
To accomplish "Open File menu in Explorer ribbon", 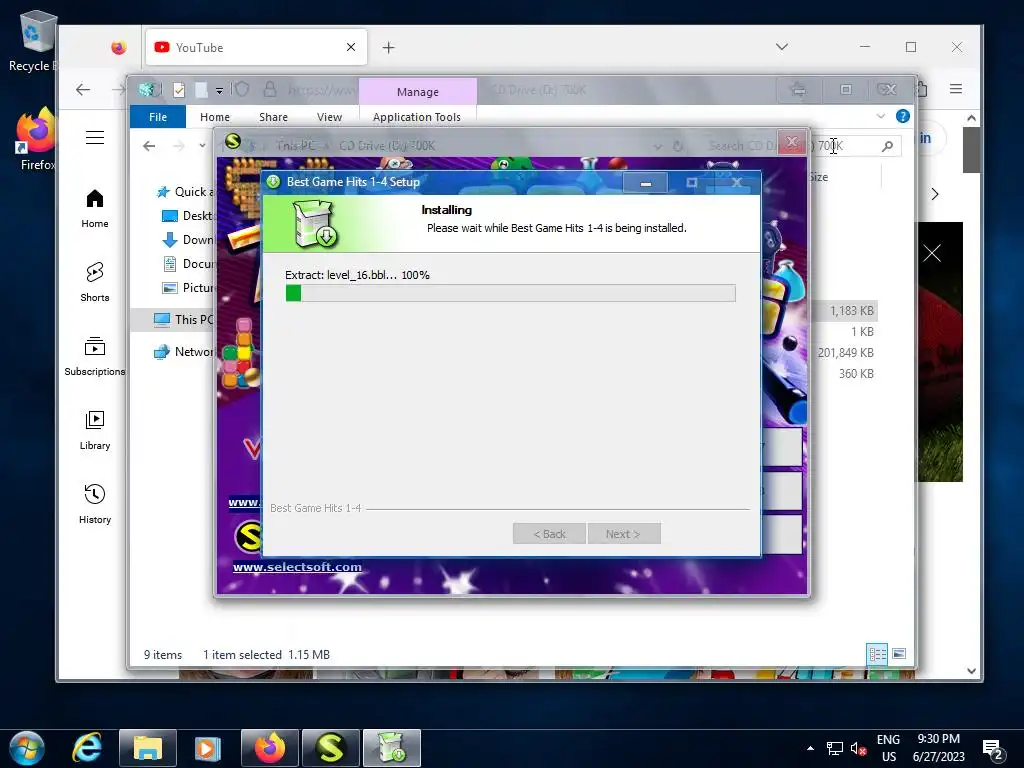I will 158,117.
